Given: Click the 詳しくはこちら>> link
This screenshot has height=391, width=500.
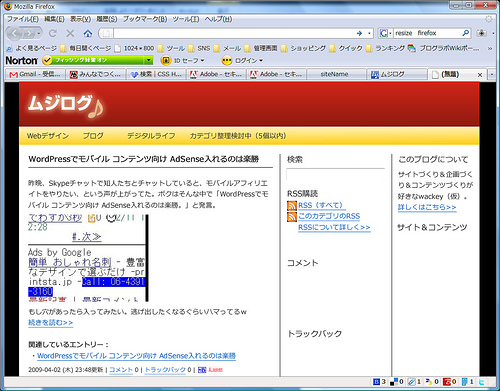Looking at the screenshot, I should (x=427, y=207).
